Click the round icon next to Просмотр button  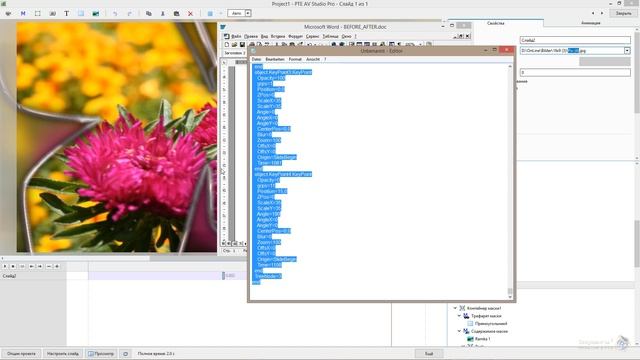[x=126, y=353]
